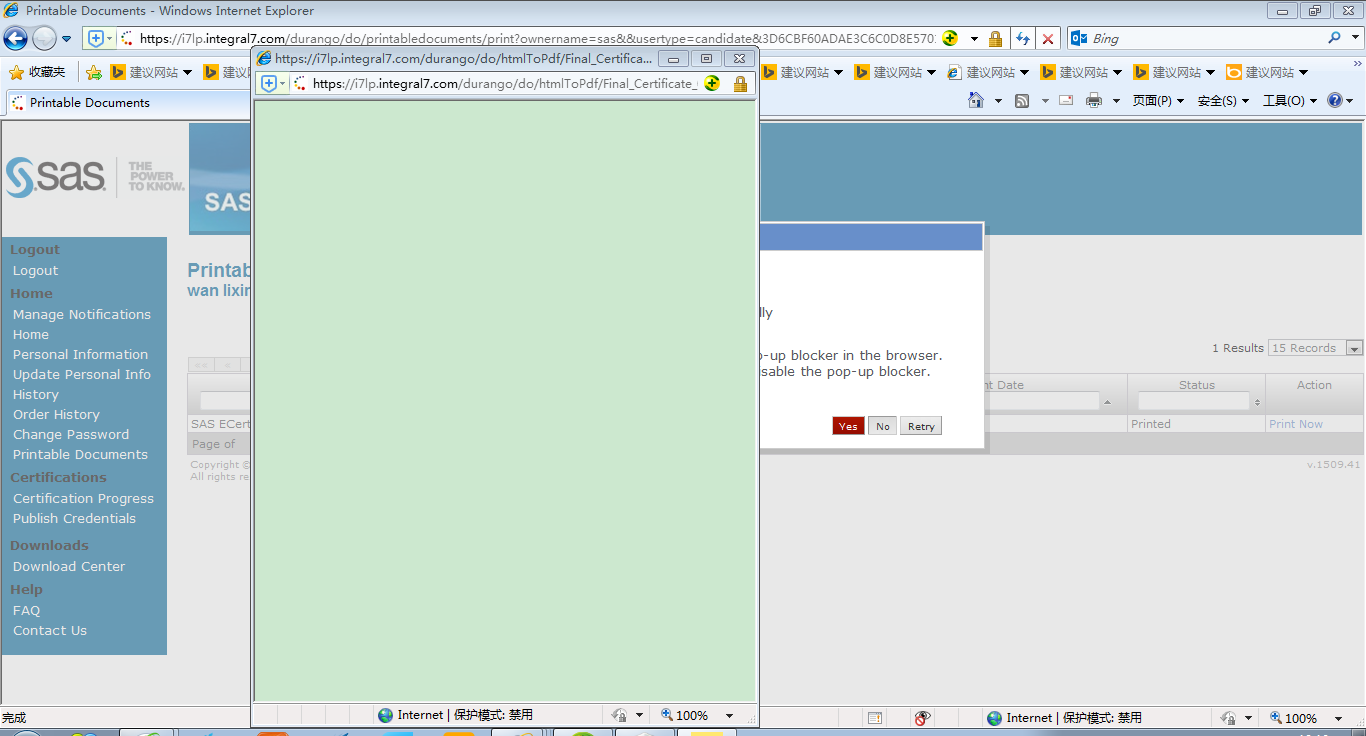The height and width of the screenshot is (736, 1366).
Task: Click the RSS feeds toolbar icon
Action: pos(1022,100)
